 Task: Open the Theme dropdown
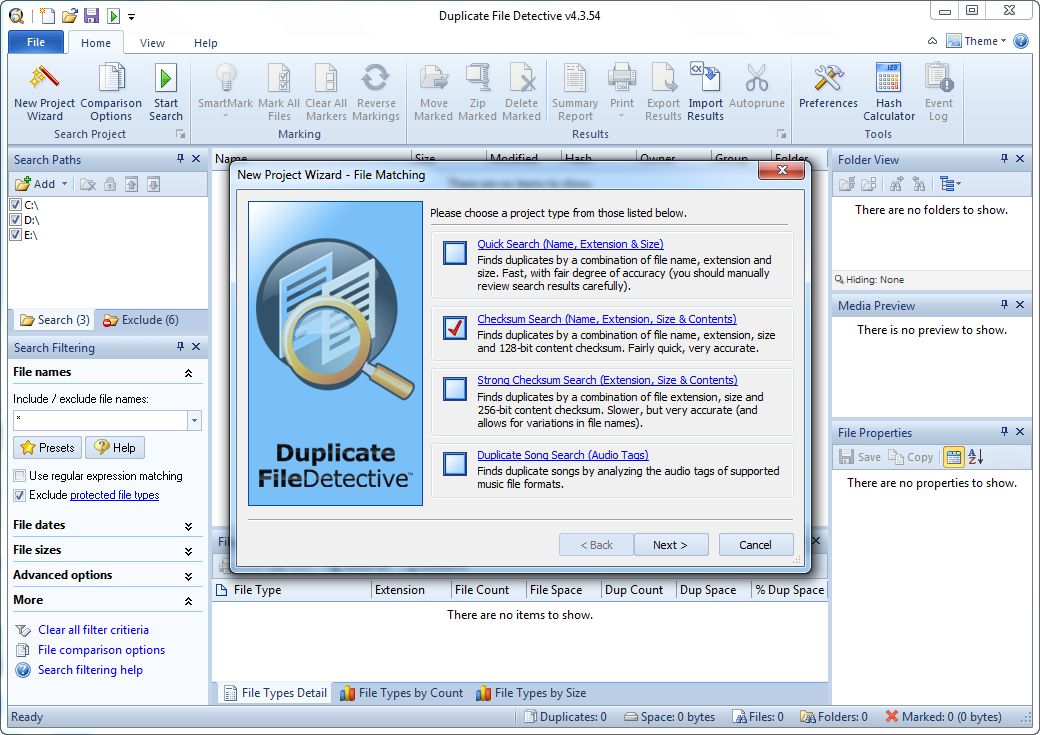coord(976,41)
